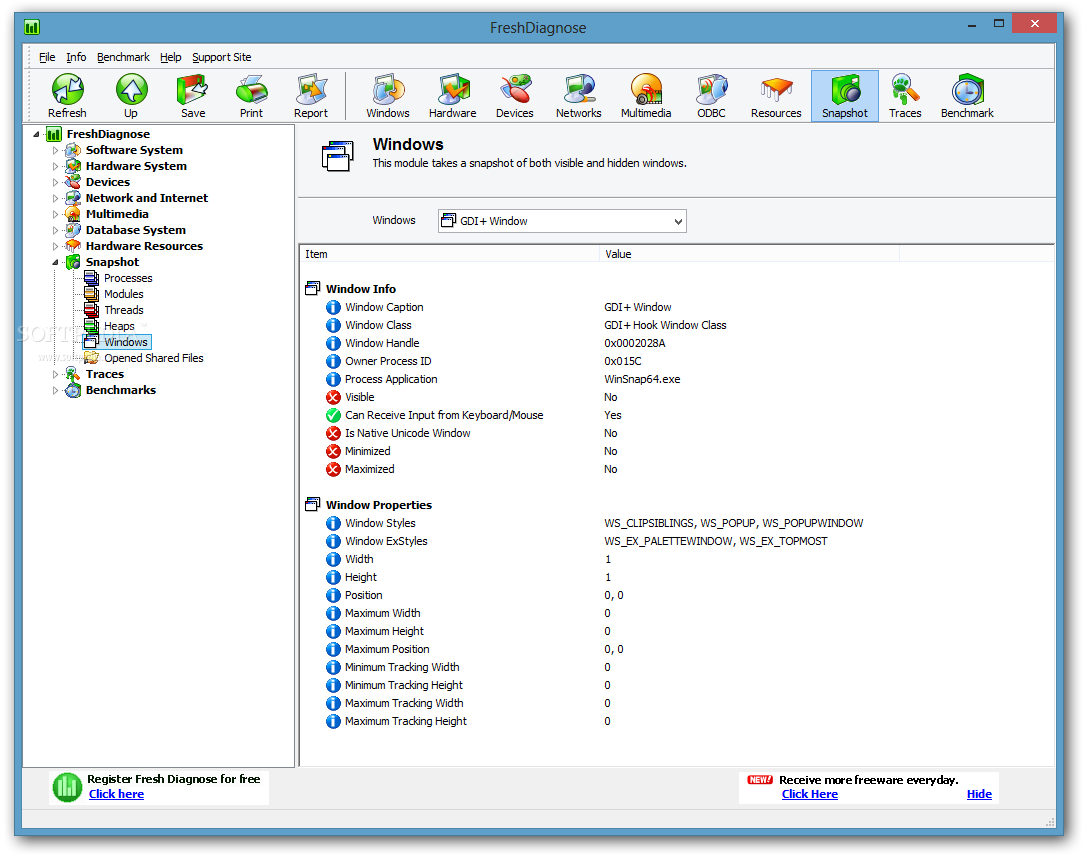Click the FreshDiagnose title bar app icon

[32, 27]
